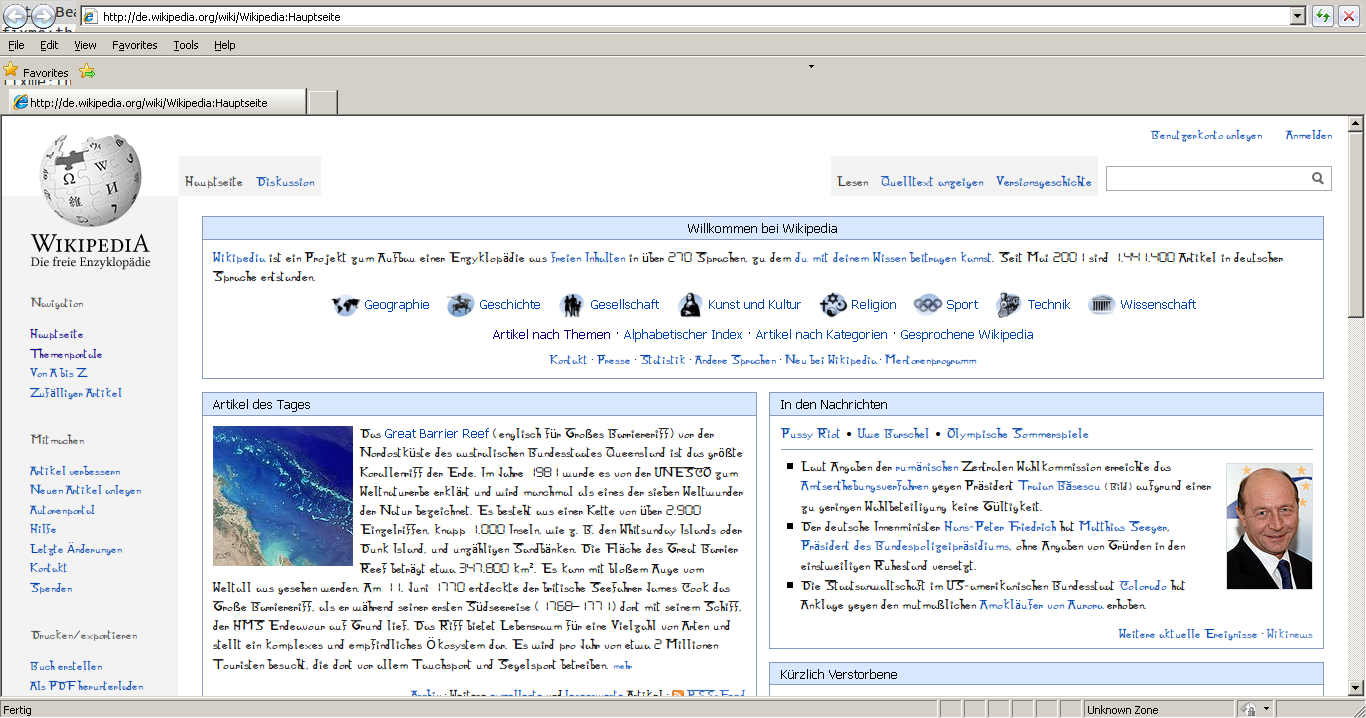Click the Kunst und Kultur Mona Lisa icon
This screenshot has width=1366, height=718.
[x=690, y=305]
